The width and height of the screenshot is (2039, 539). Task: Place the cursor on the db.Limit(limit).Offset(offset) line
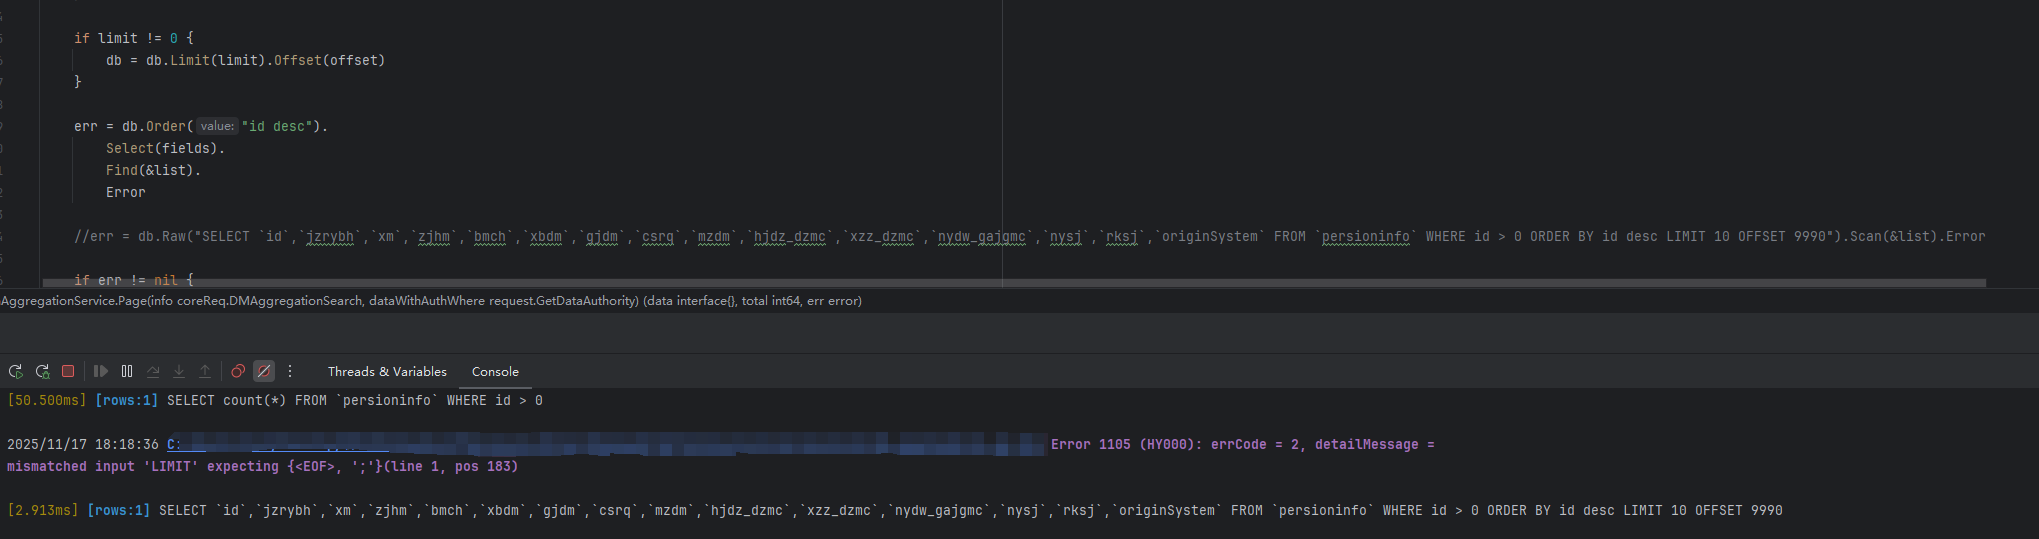245,61
